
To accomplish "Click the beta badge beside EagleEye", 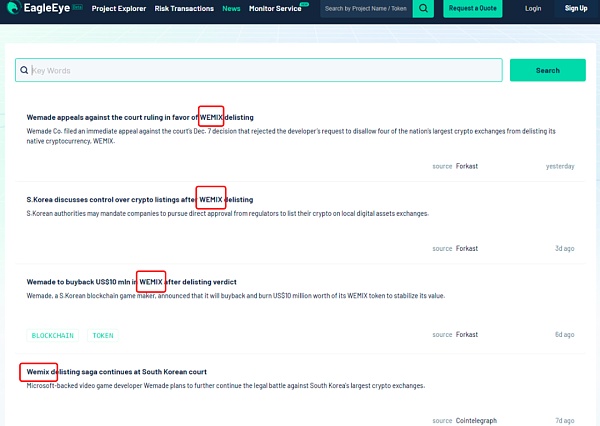I will tap(78, 7).
